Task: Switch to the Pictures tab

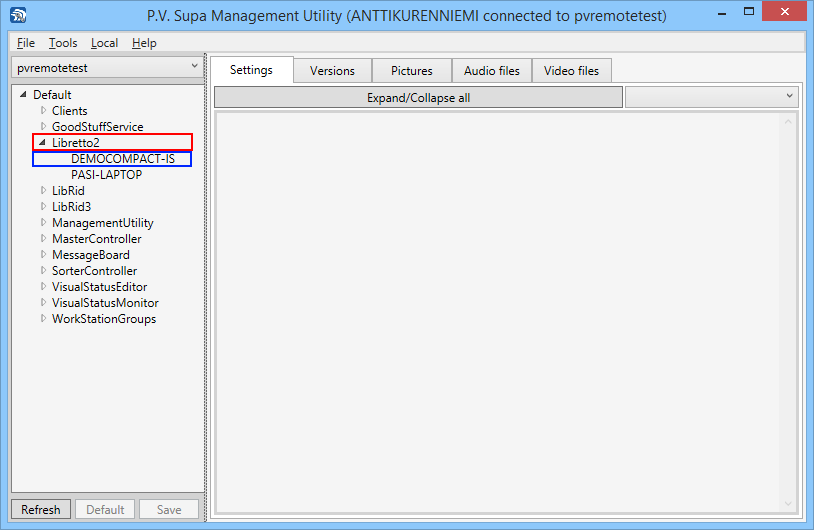Action: [412, 71]
